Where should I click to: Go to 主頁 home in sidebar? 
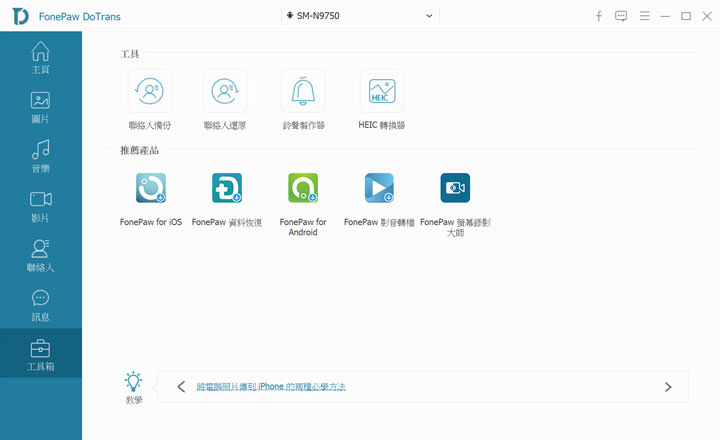[x=41, y=57]
